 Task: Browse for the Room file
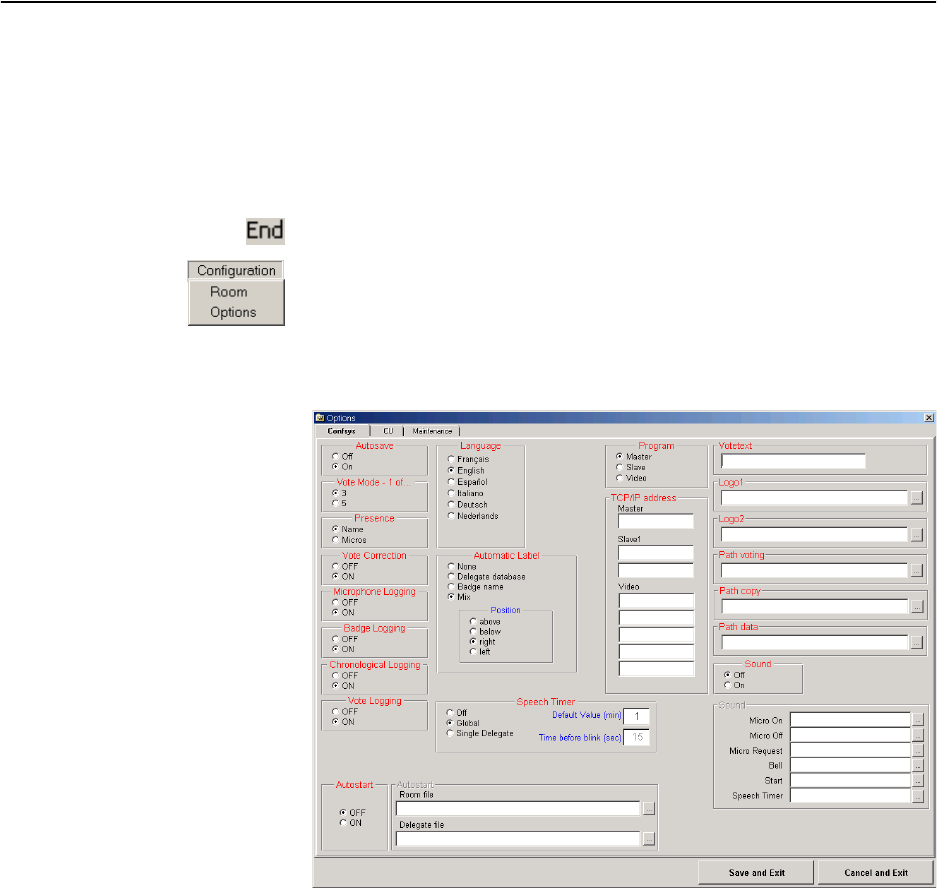[x=648, y=808]
